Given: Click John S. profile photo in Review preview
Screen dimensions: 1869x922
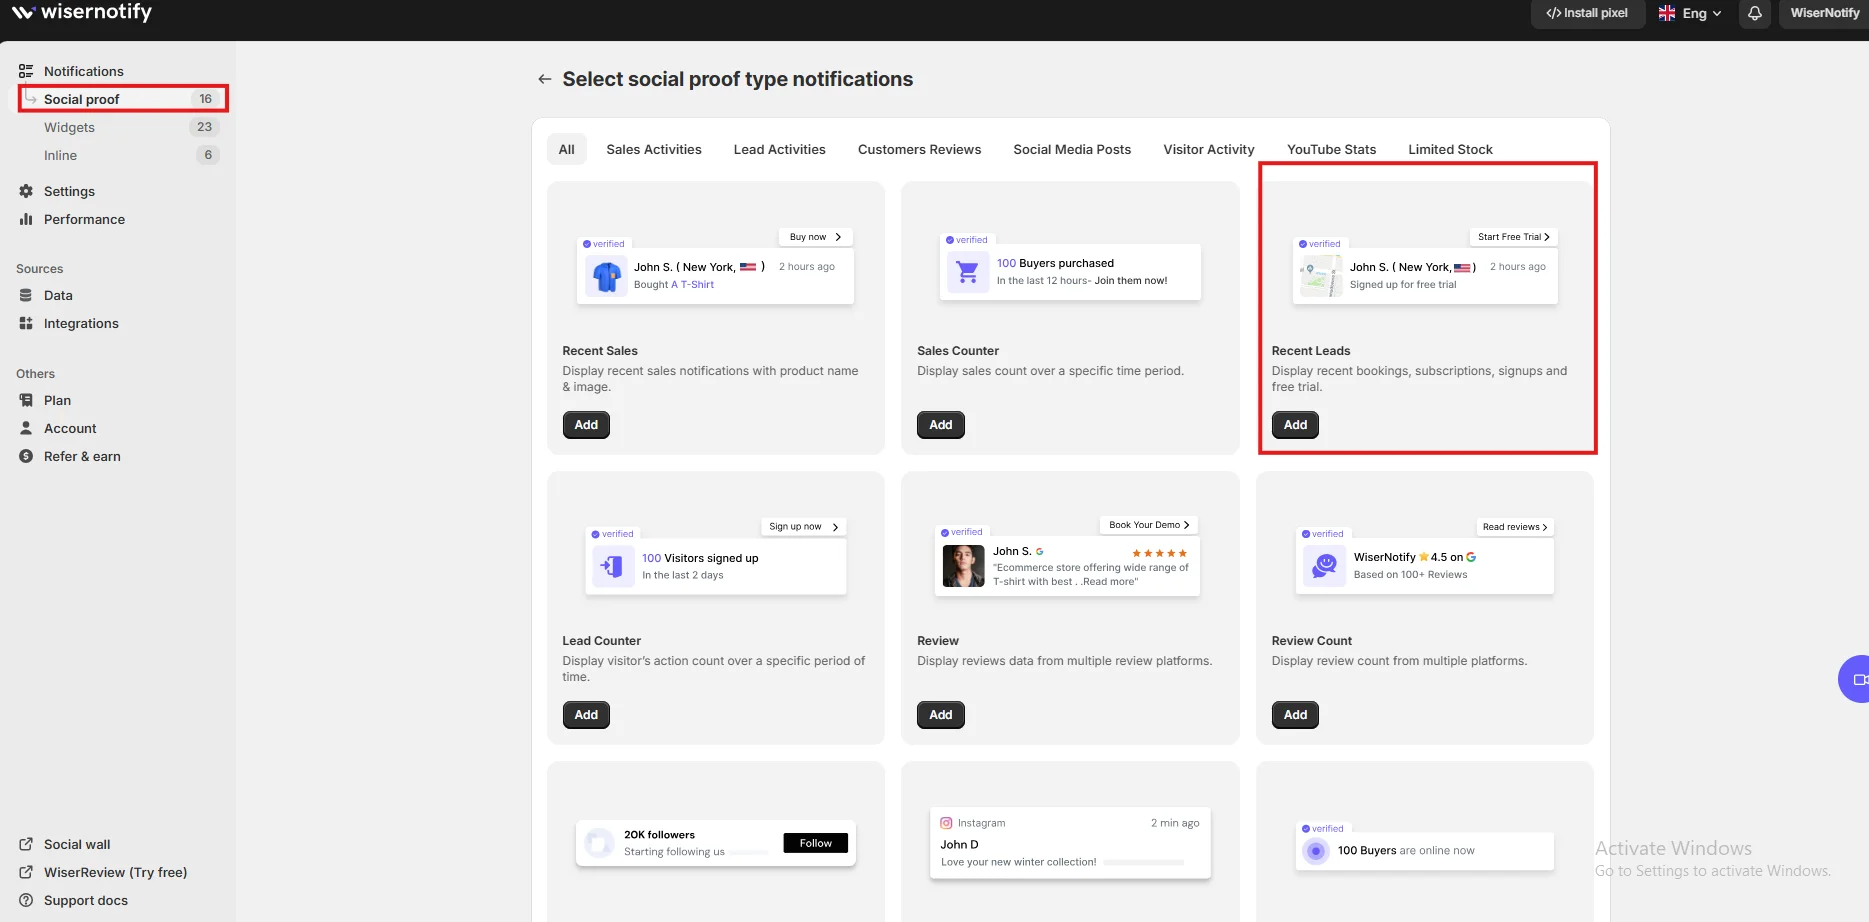Looking at the screenshot, I should [963, 566].
